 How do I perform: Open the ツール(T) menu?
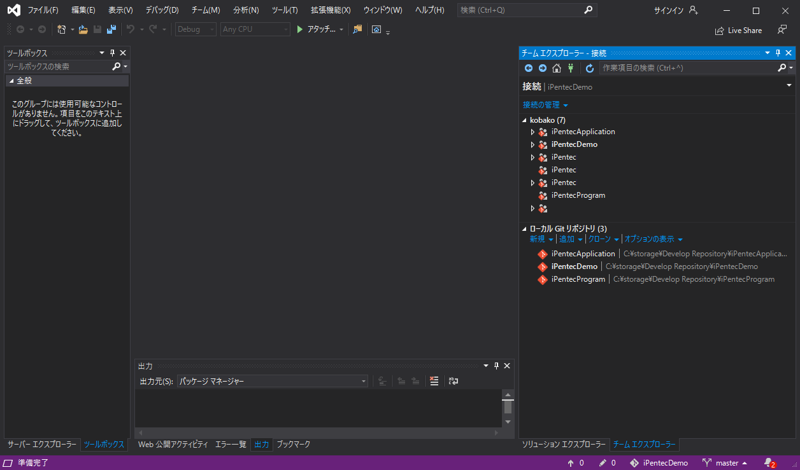tap(285, 10)
